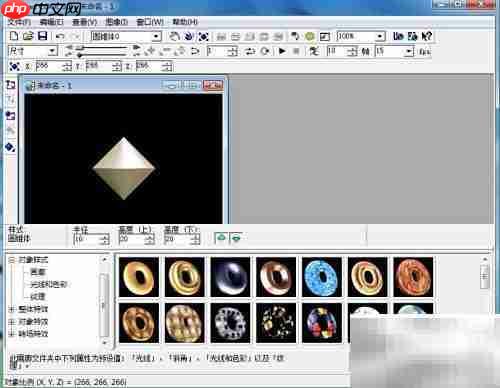Open the 100% zoom dropdown
Screen dimensions: 500x388
380,36
